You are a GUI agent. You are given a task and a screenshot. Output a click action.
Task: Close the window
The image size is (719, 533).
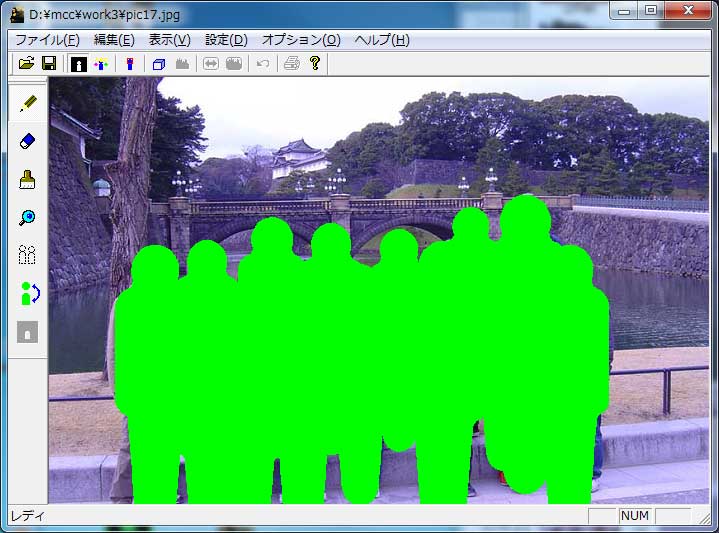[688, 10]
